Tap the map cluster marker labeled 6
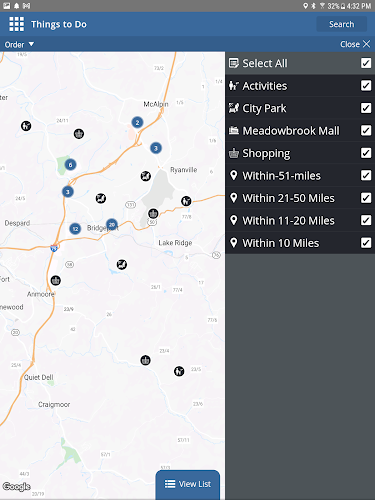 (x=70, y=165)
